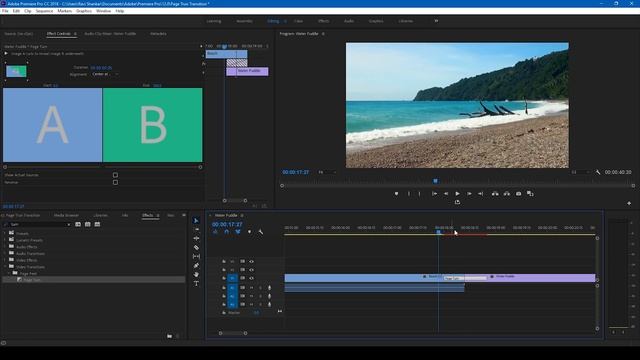
Task: Toggle Linked Selection in the timeline
Action: click(x=238, y=232)
